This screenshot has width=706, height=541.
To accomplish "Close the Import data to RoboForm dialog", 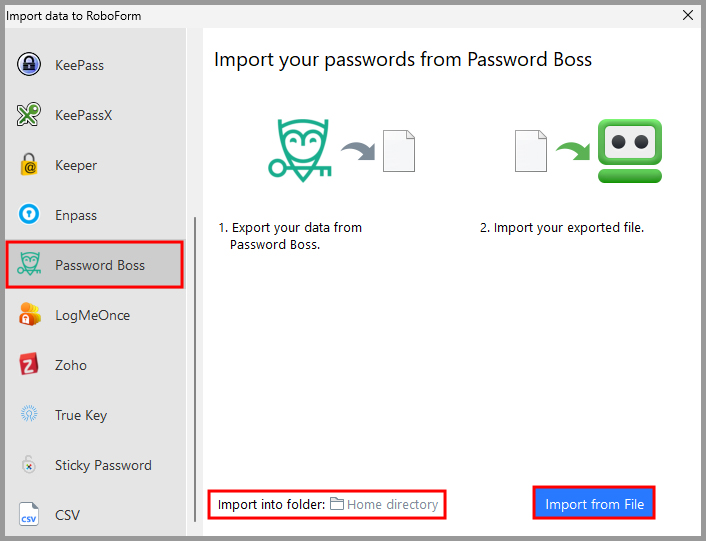I will click(687, 14).
